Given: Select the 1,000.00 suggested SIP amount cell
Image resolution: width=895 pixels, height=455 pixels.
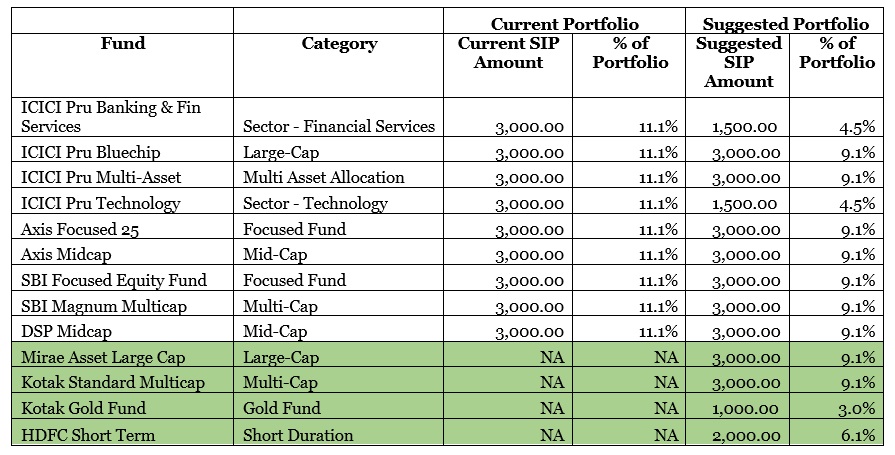Looking at the screenshot, I should tap(746, 409).
